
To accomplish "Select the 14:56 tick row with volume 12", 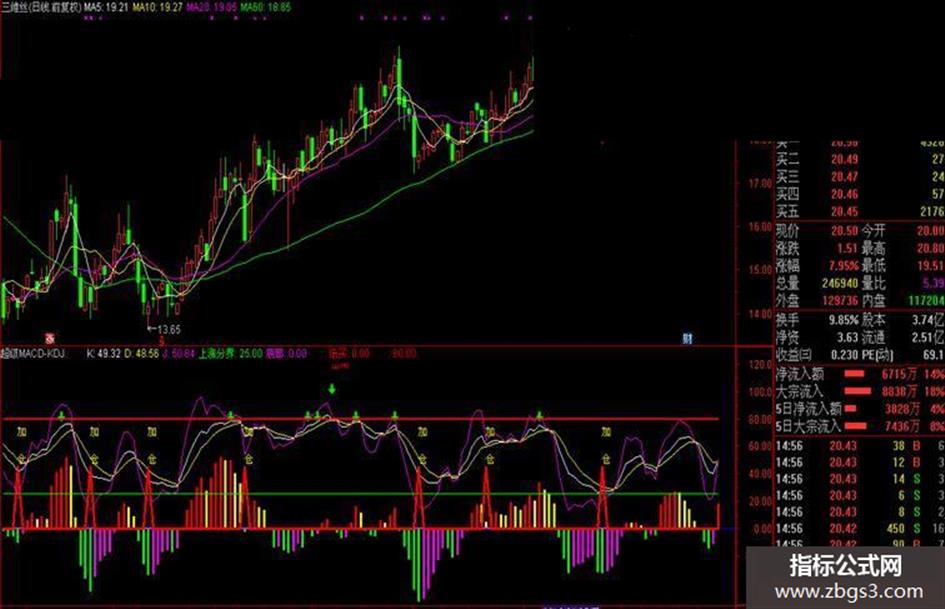I will coord(860,462).
